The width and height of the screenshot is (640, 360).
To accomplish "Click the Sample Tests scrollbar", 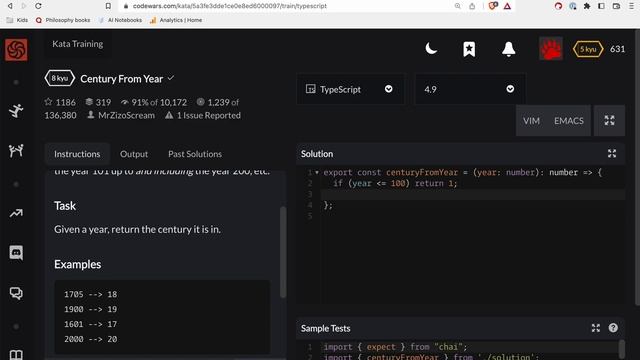I will pyautogui.click(x=621, y=349).
